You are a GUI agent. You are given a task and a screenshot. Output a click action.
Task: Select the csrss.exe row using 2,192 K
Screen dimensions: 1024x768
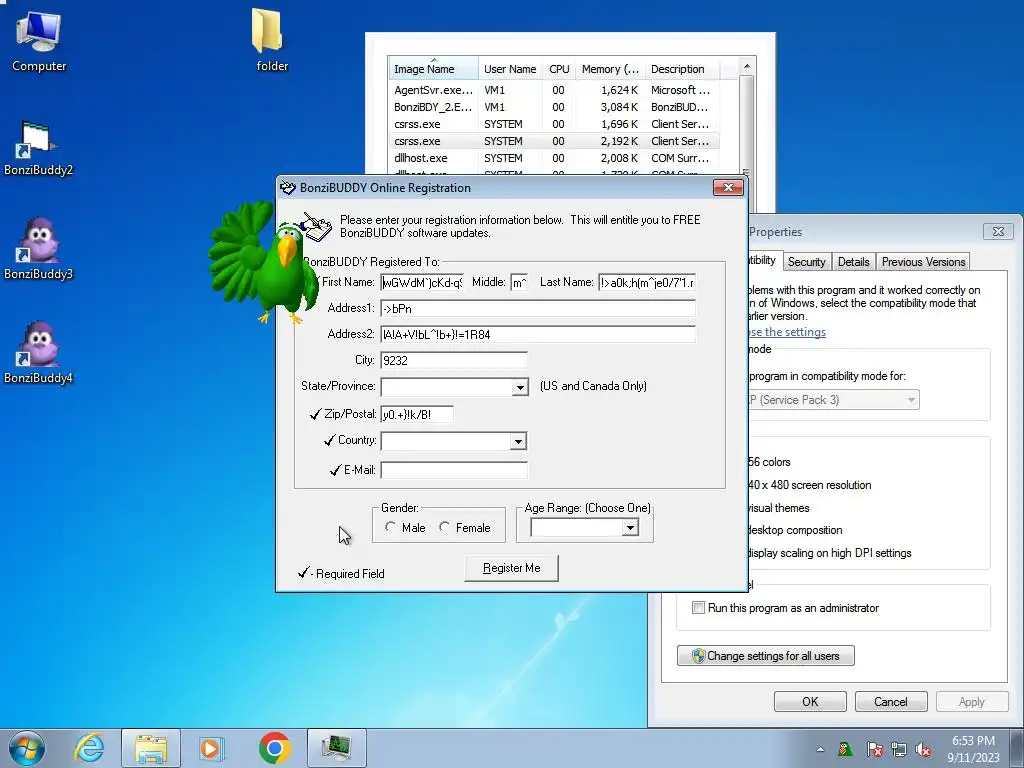tap(554, 141)
